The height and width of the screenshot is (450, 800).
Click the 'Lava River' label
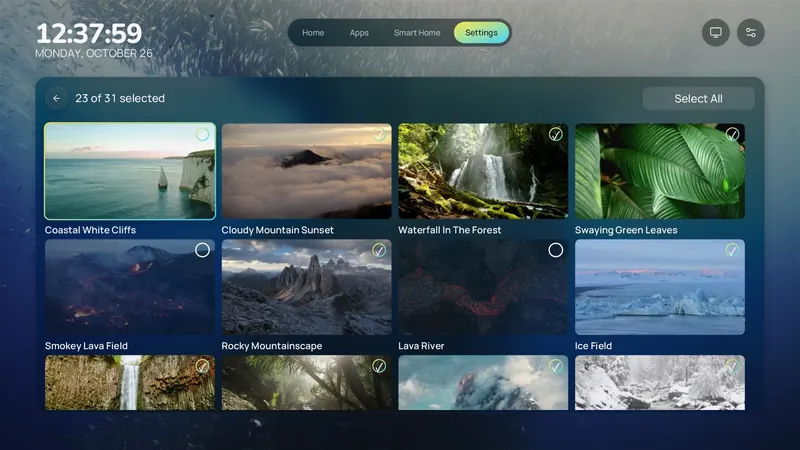point(421,346)
